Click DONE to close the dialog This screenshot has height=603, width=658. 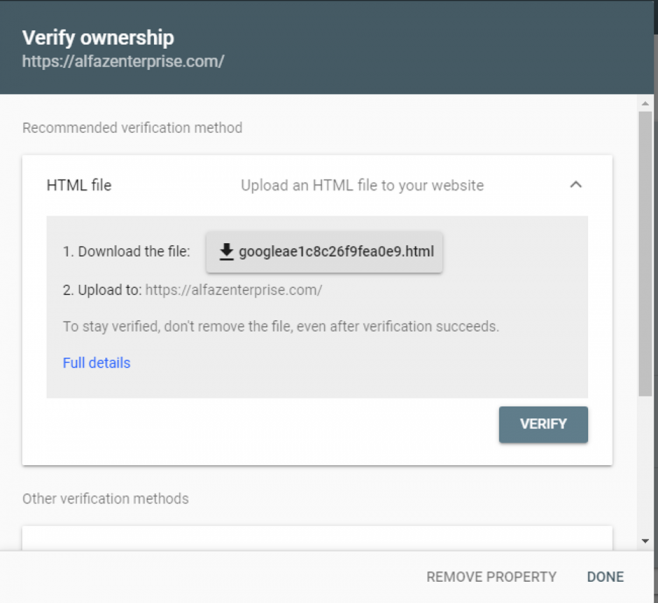[x=605, y=577]
